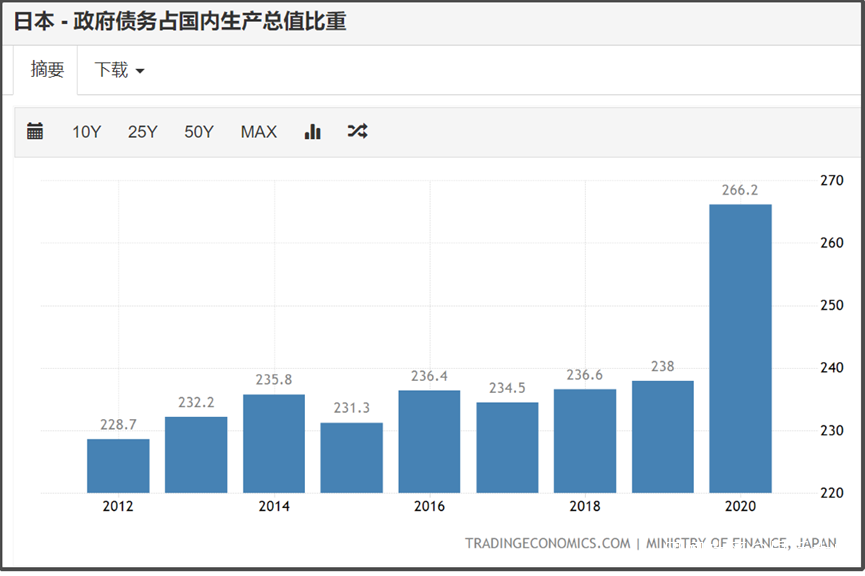865x576 pixels.
Task: Click the bar labeled 231.3
Action: (x=351, y=457)
